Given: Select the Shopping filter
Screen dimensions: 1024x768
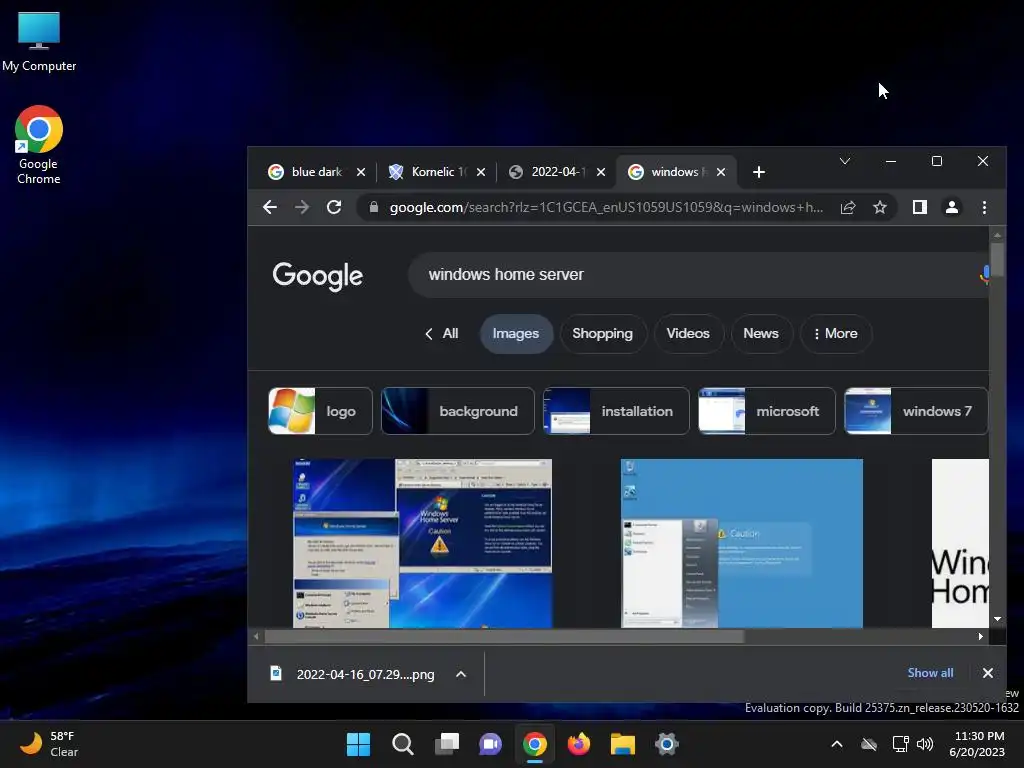Looking at the screenshot, I should 602,334.
